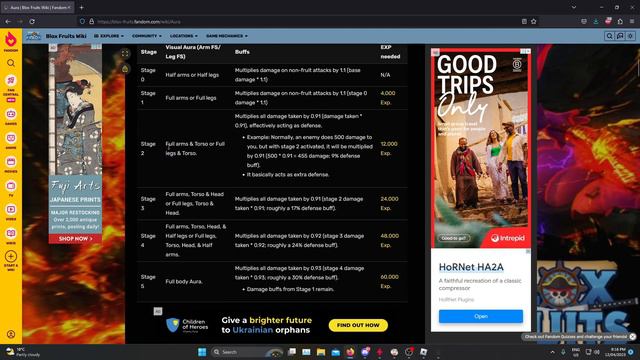Screen dimensions: 640x360
Task: Expand the article with the fullscreen icon
Action: pos(125,53)
